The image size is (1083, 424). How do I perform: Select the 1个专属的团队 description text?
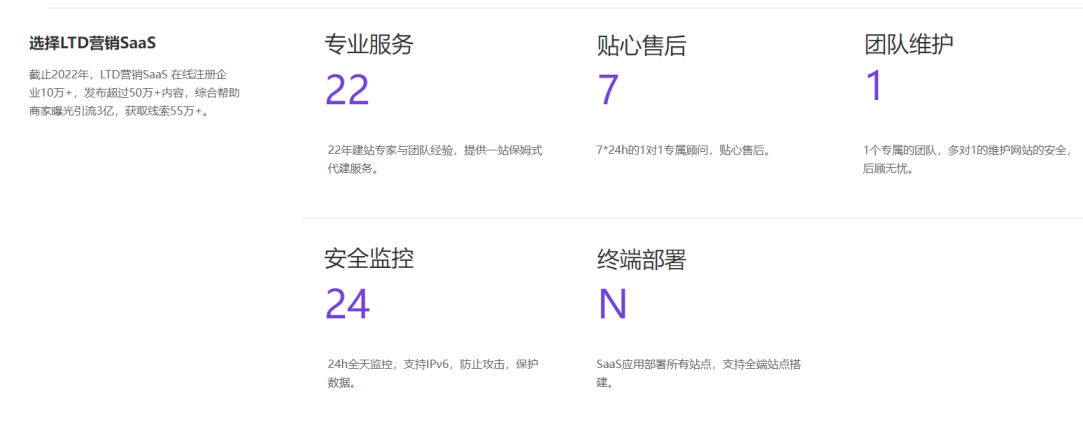pos(966,159)
